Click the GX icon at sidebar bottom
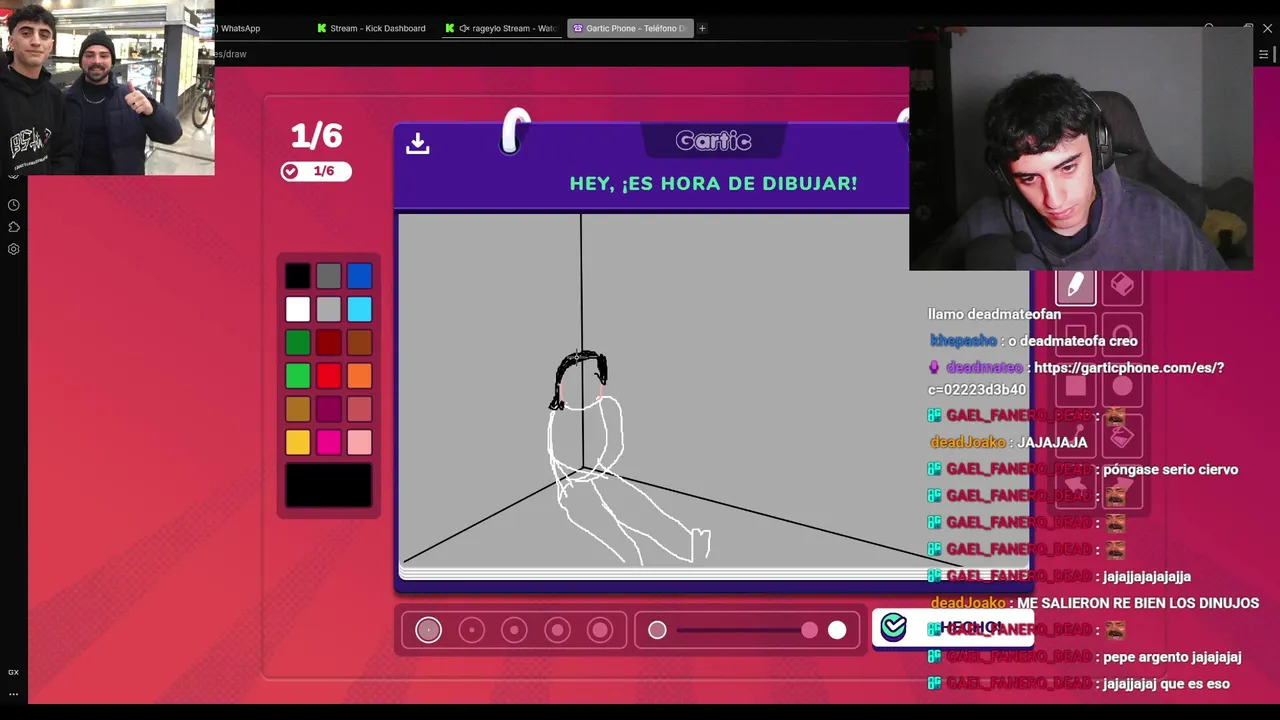 tap(14, 672)
